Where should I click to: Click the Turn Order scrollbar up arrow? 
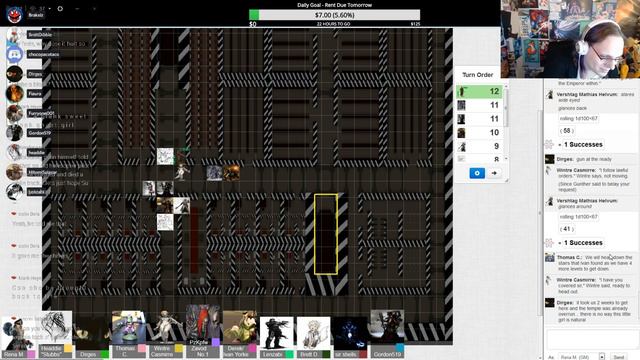[506, 87]
